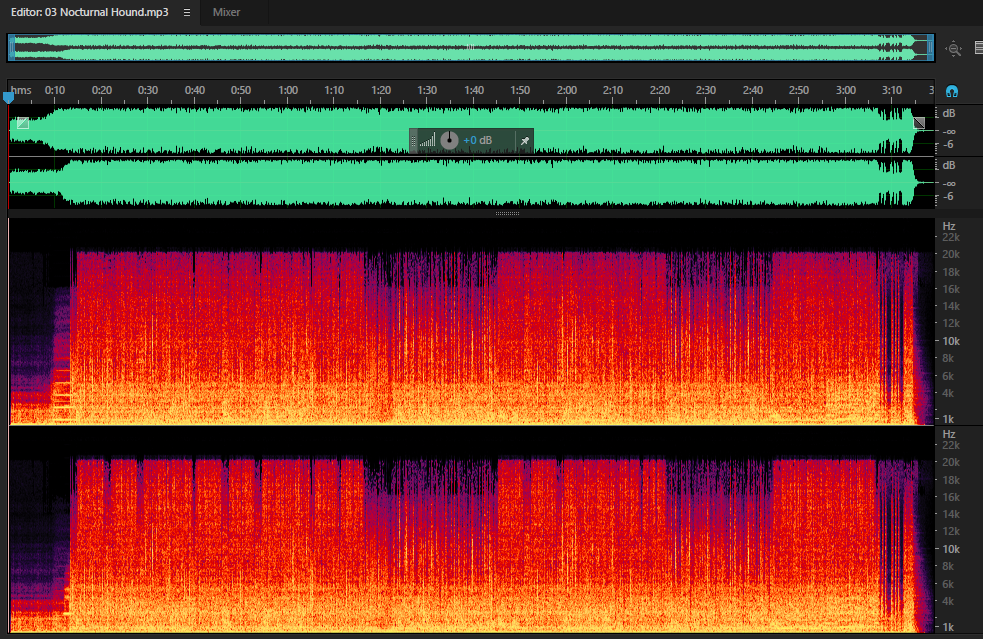Click the 0:30 mark on the time ruler
Viewport: 983px width, 639px height.
click(148, 90)
